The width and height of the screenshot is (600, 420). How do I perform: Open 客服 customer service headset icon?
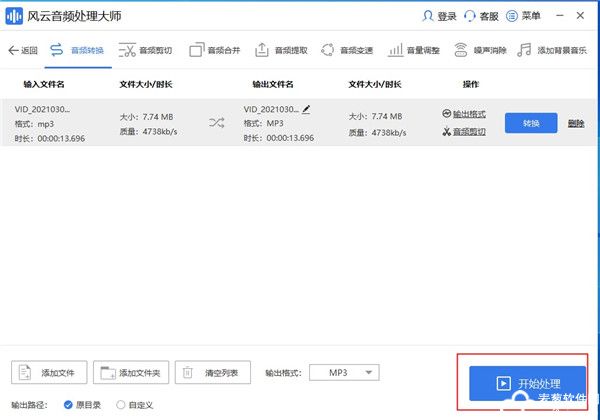(x=470, y=16)
